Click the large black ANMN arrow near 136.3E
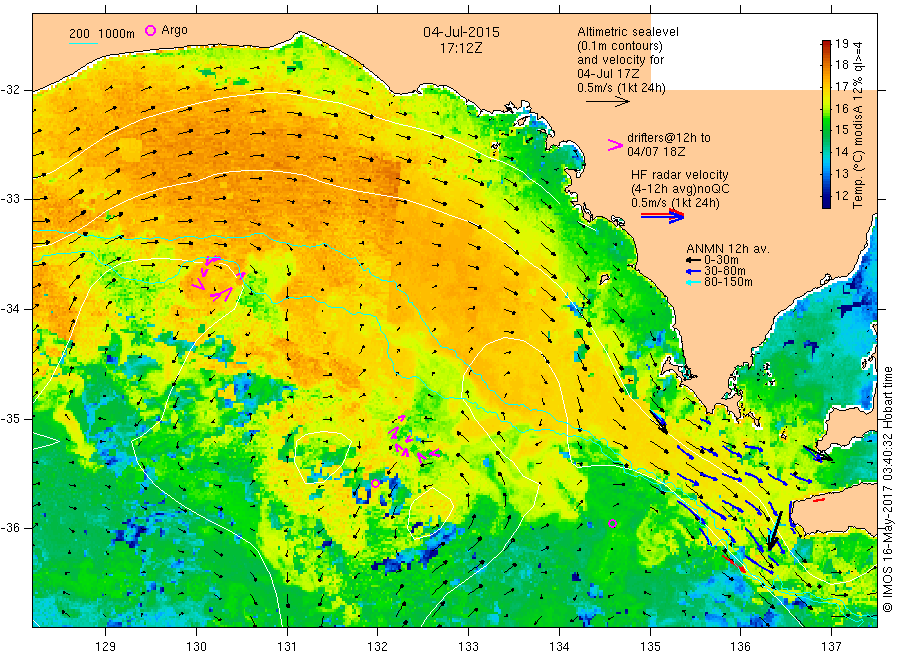900x660 pixels. [x=774, y=531]
